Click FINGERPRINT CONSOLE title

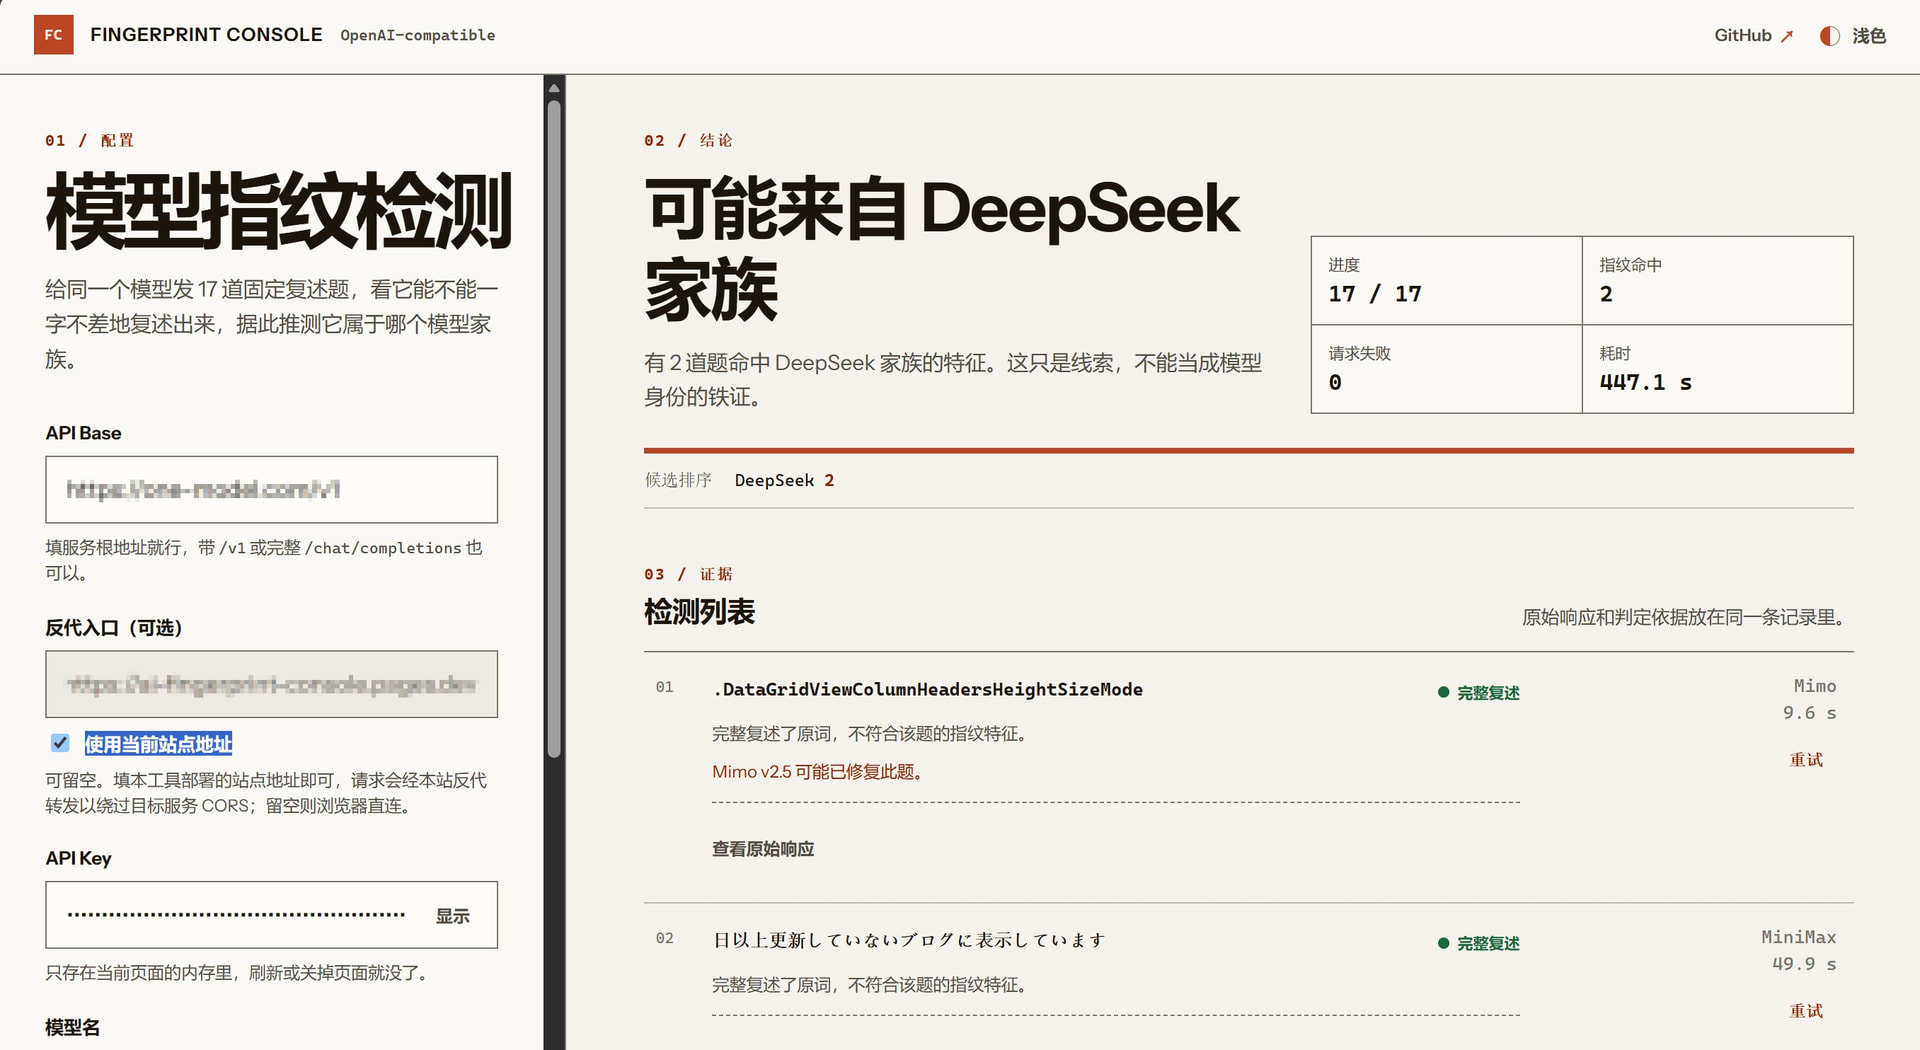tap(206, 35)
